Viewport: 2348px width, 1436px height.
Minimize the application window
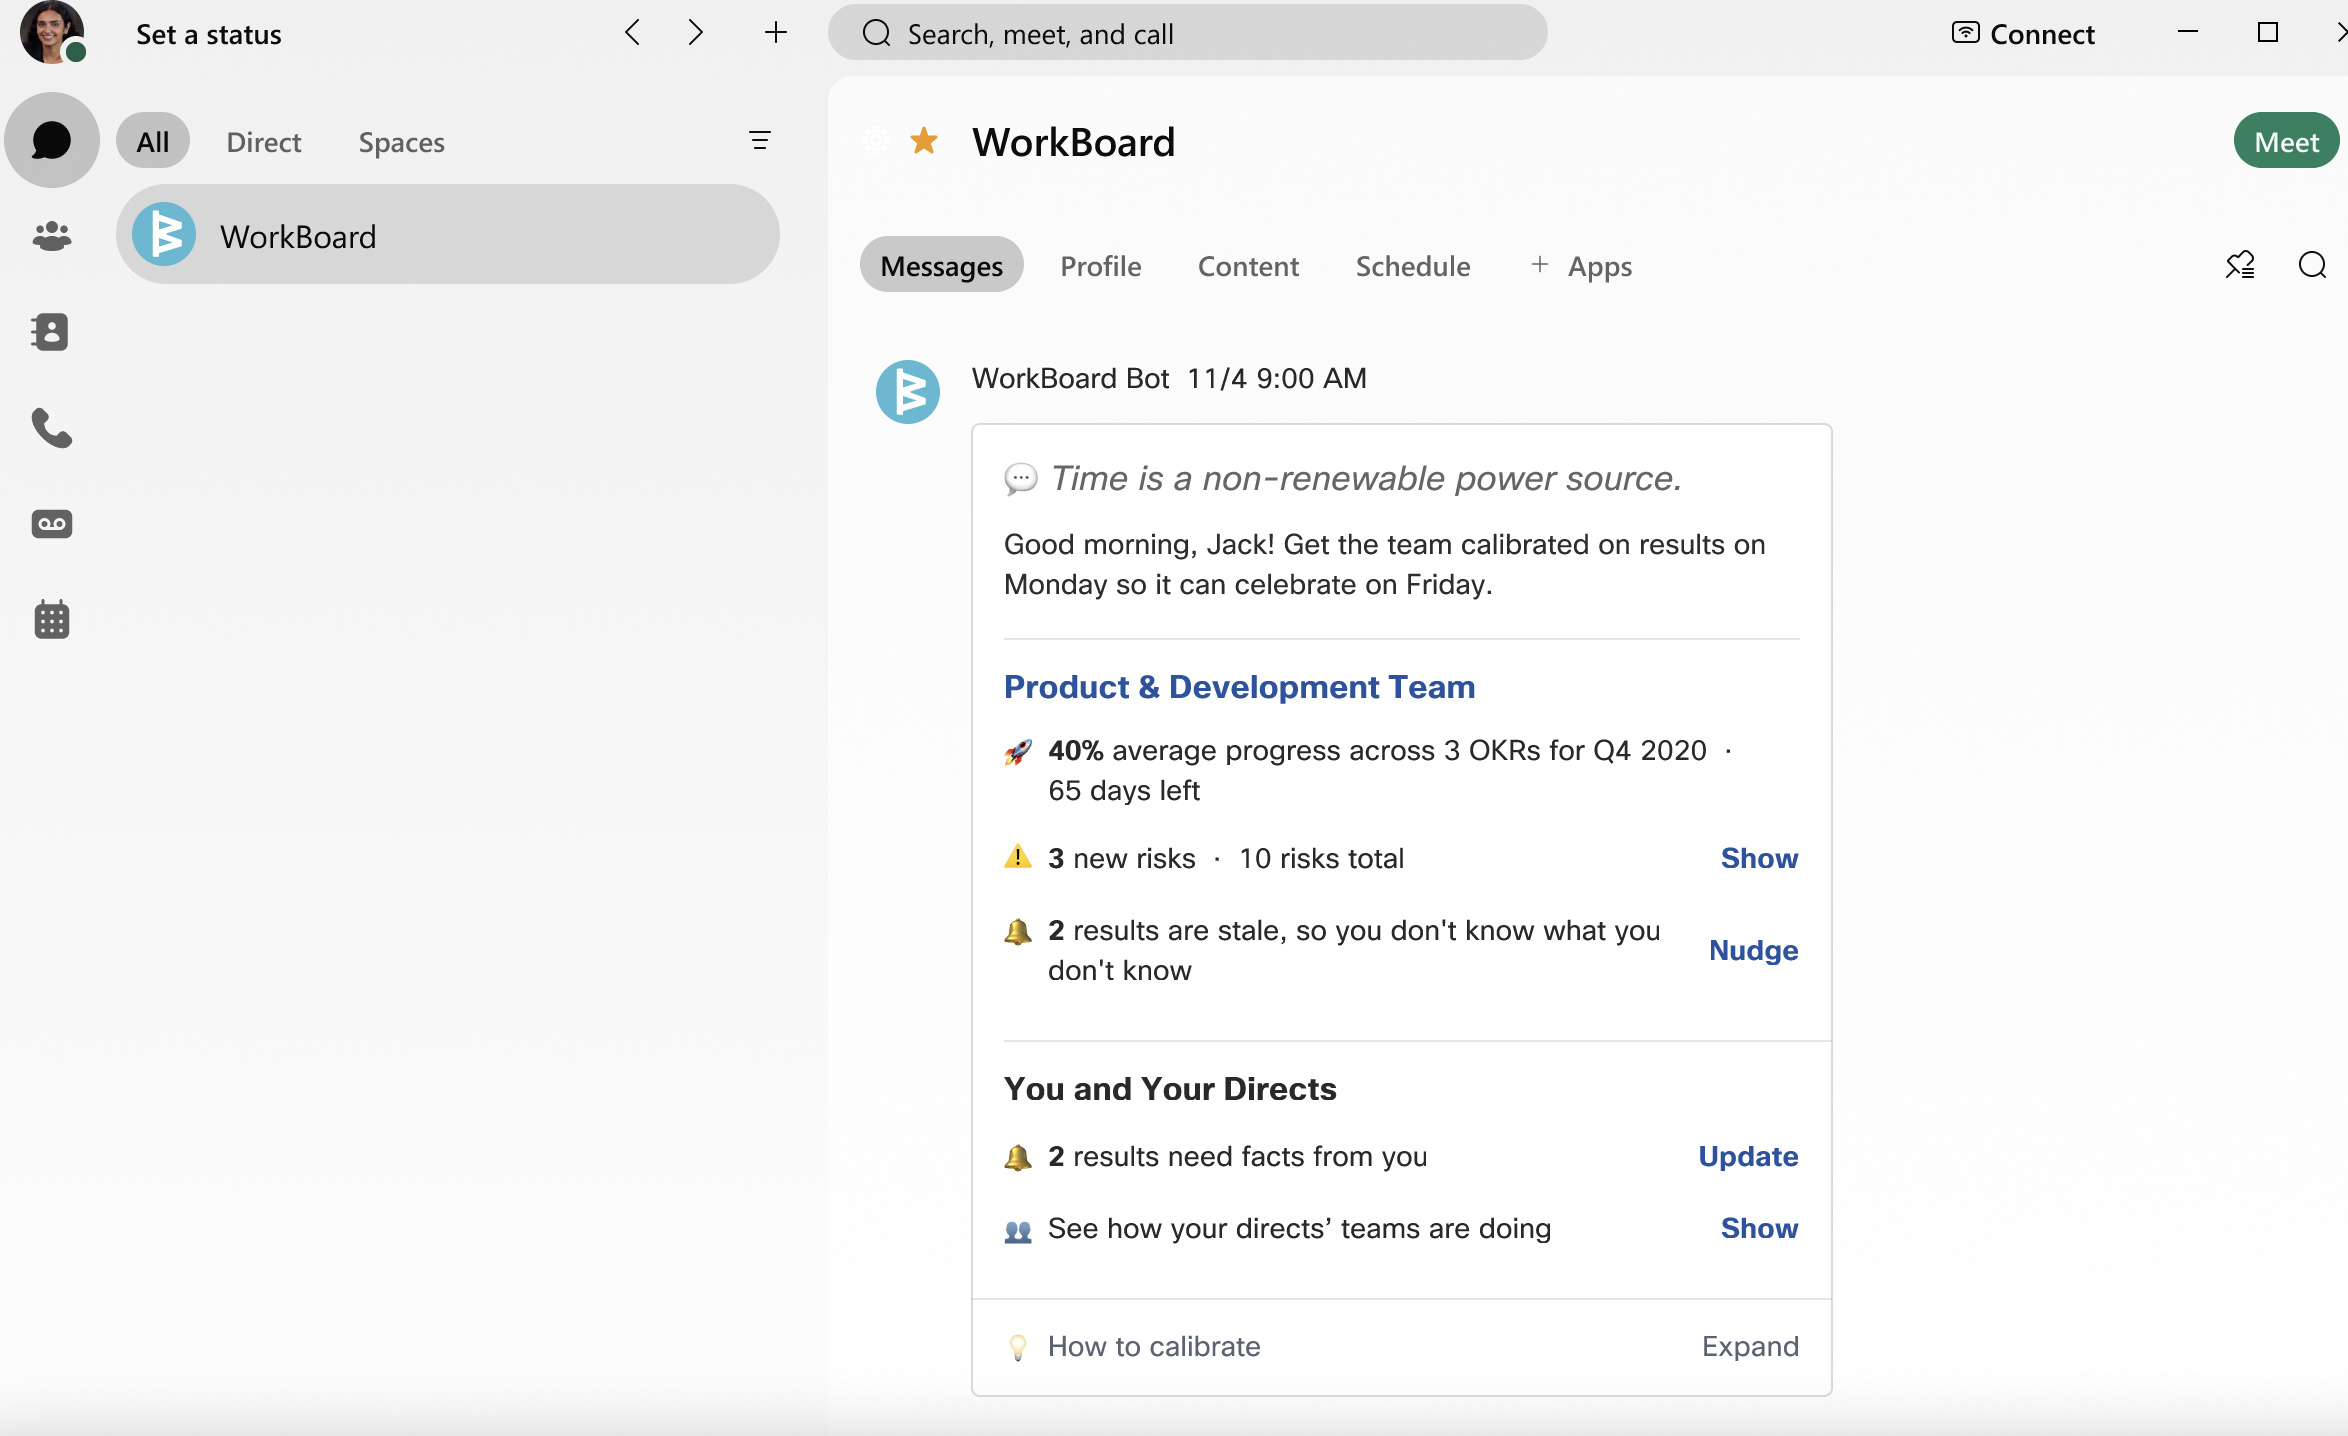point(2188,32)
